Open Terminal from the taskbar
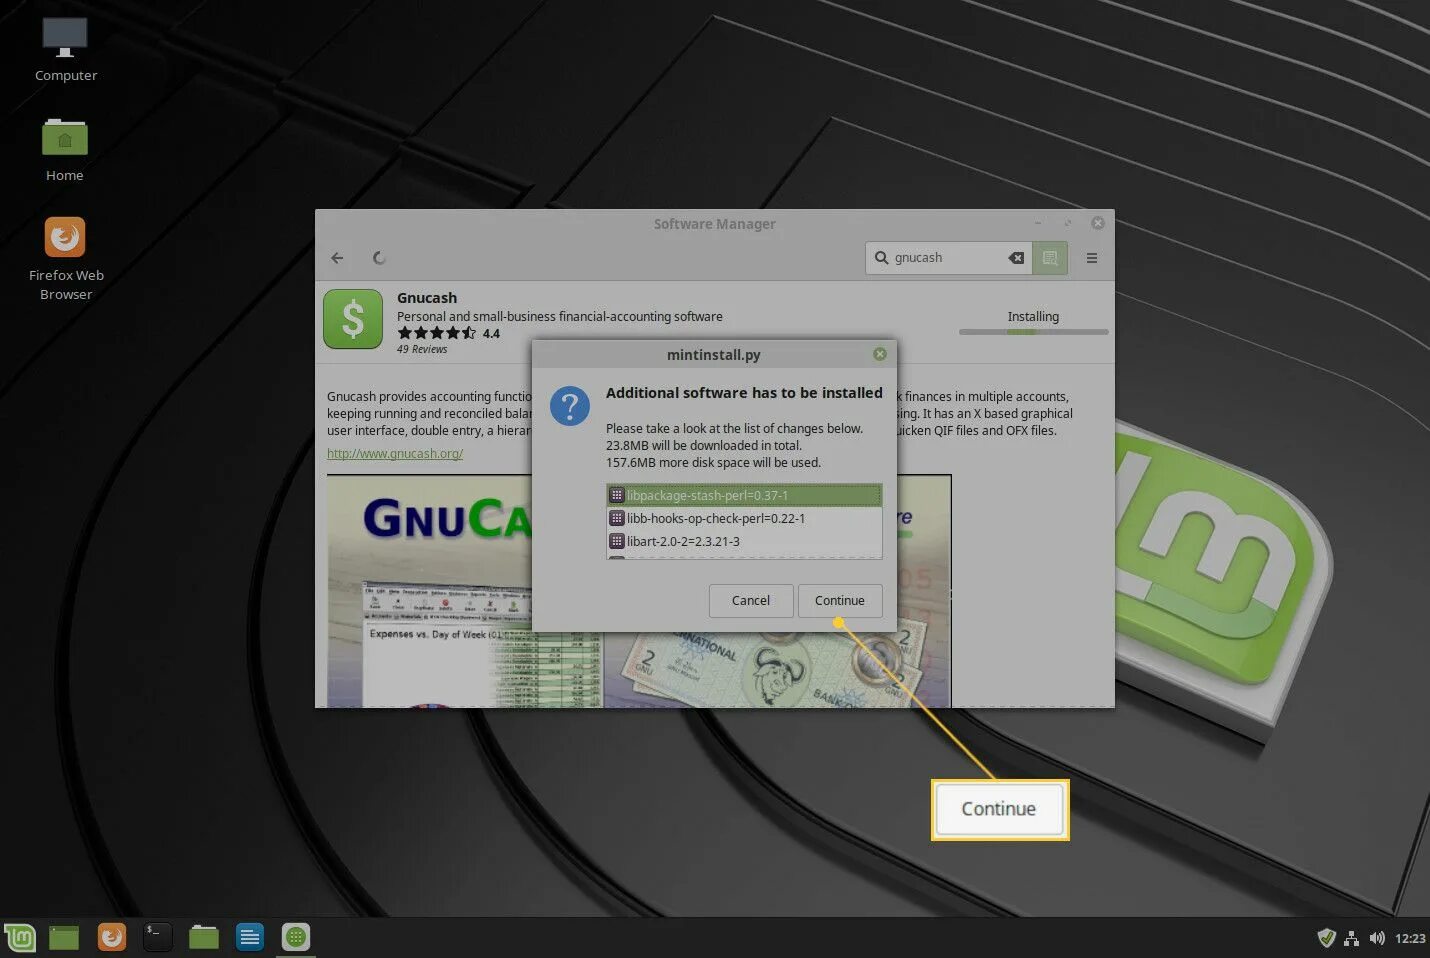This screenshot has width=1430, height=958. pos(158,937)
